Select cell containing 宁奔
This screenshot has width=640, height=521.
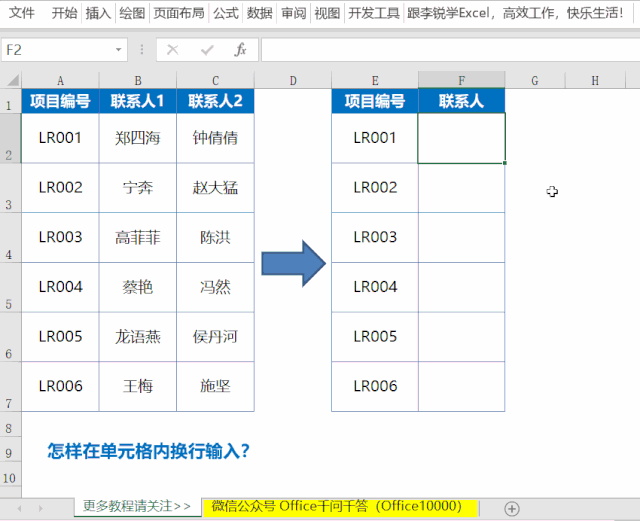pos(138,188)
